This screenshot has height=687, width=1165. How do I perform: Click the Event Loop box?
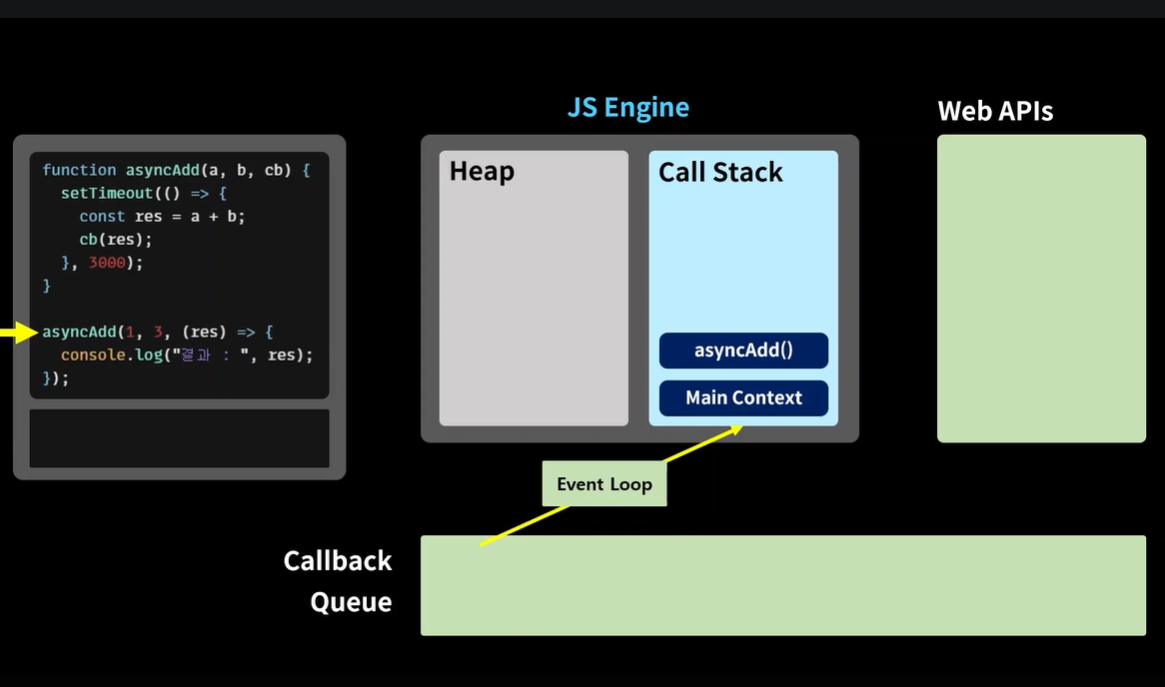[604, 484]
